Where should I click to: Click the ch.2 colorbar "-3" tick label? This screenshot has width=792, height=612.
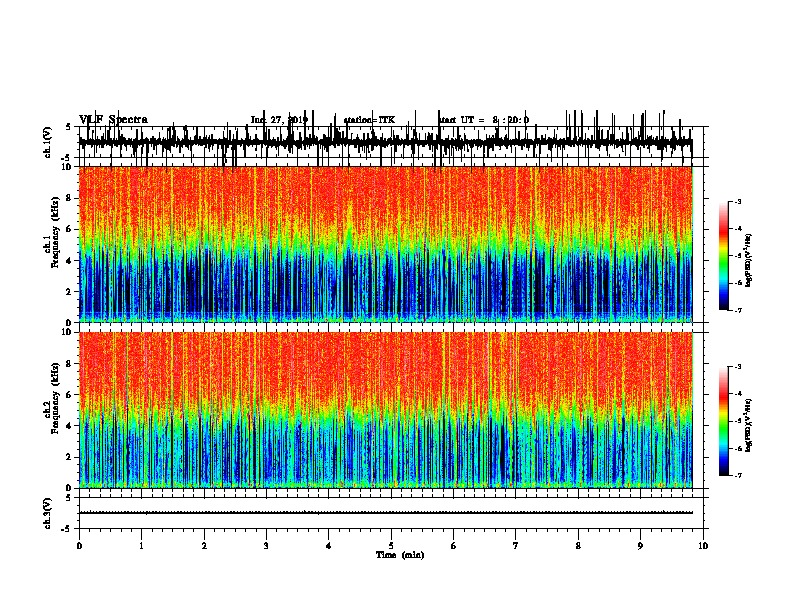coord(737,367)
